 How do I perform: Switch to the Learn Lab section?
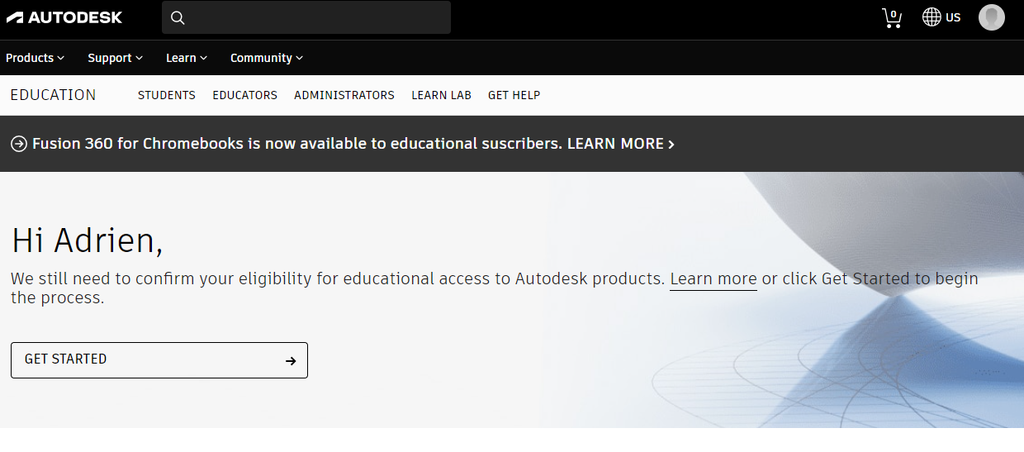(441, 95)
